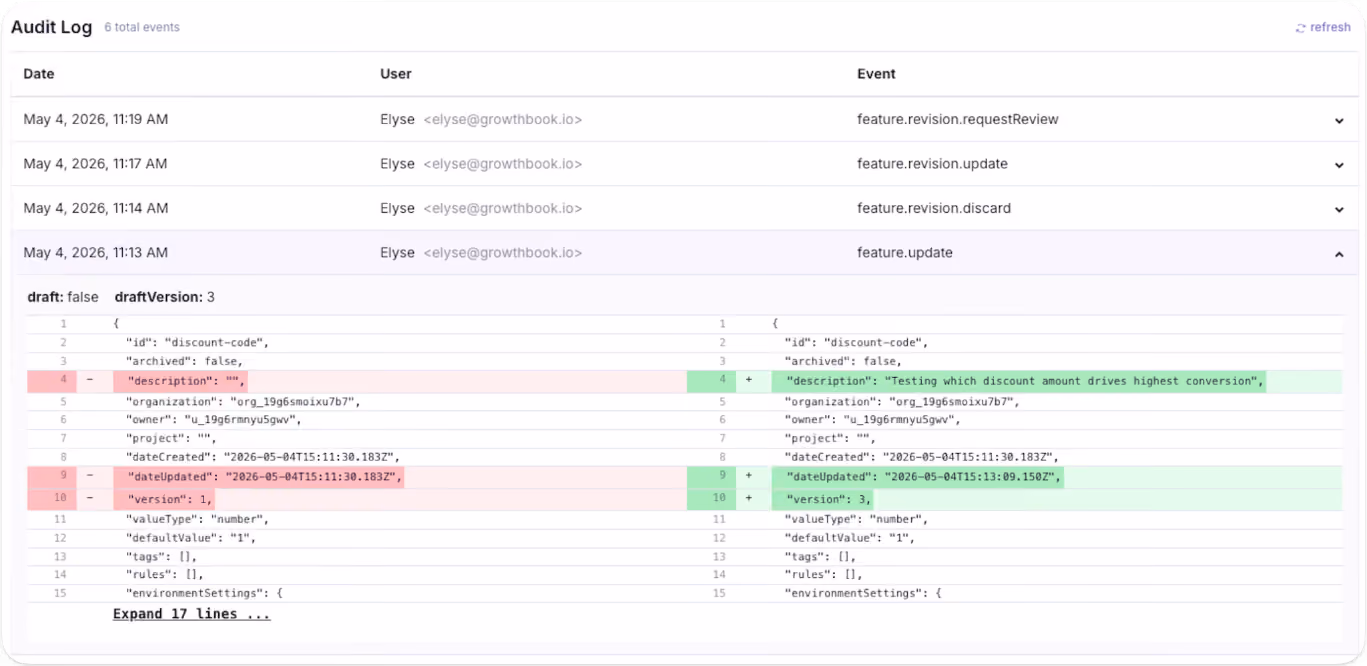Click the right pane defaultValue line
Viewport: 1367px width, 666px height.
click(849, 538)
